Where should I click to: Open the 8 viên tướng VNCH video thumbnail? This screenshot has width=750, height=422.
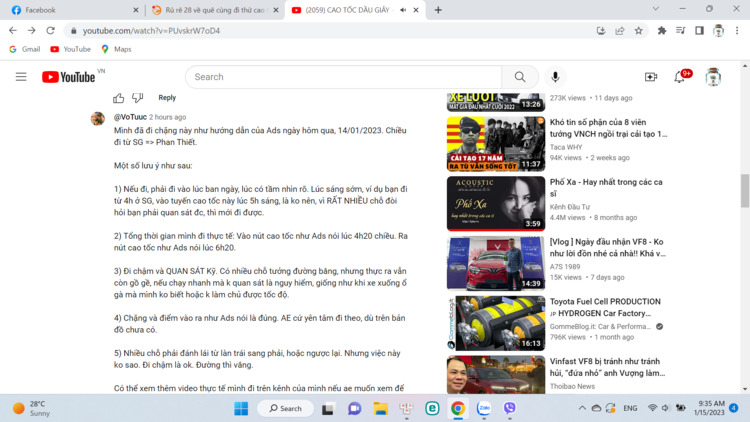point(496,144)
